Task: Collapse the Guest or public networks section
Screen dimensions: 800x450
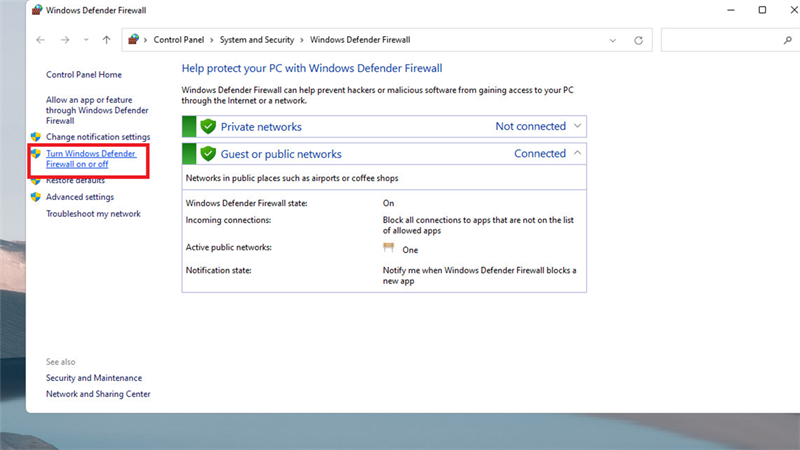Action: point(577,153)
